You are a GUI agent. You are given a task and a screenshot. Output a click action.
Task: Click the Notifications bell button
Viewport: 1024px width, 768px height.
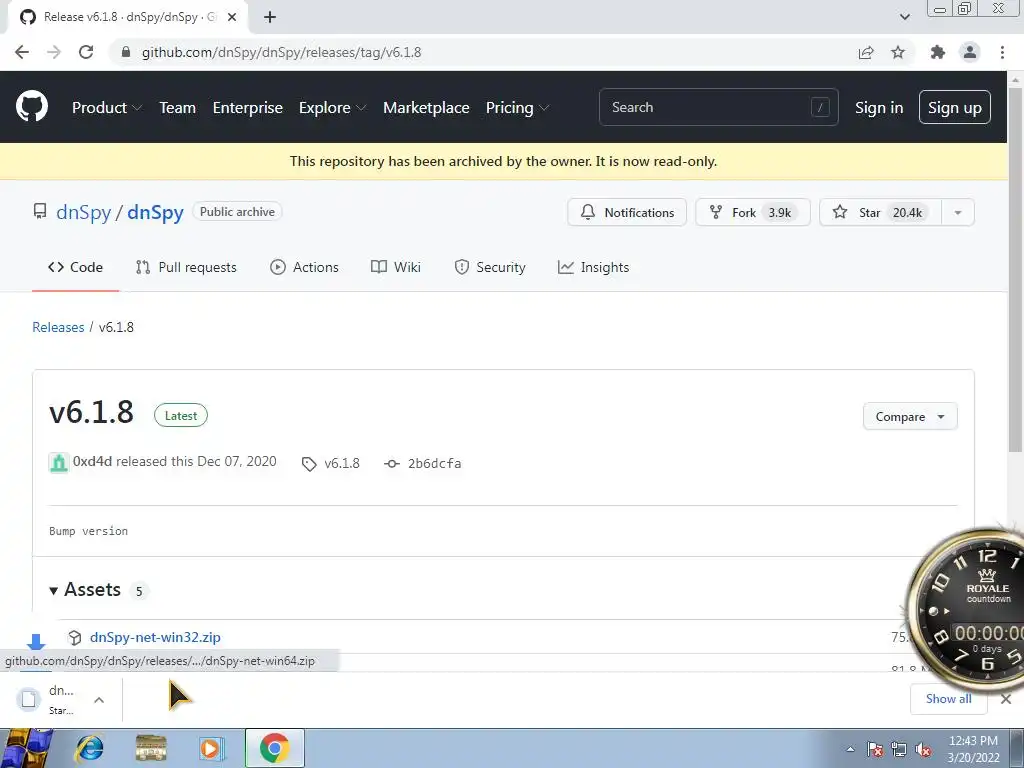point(627,212)
